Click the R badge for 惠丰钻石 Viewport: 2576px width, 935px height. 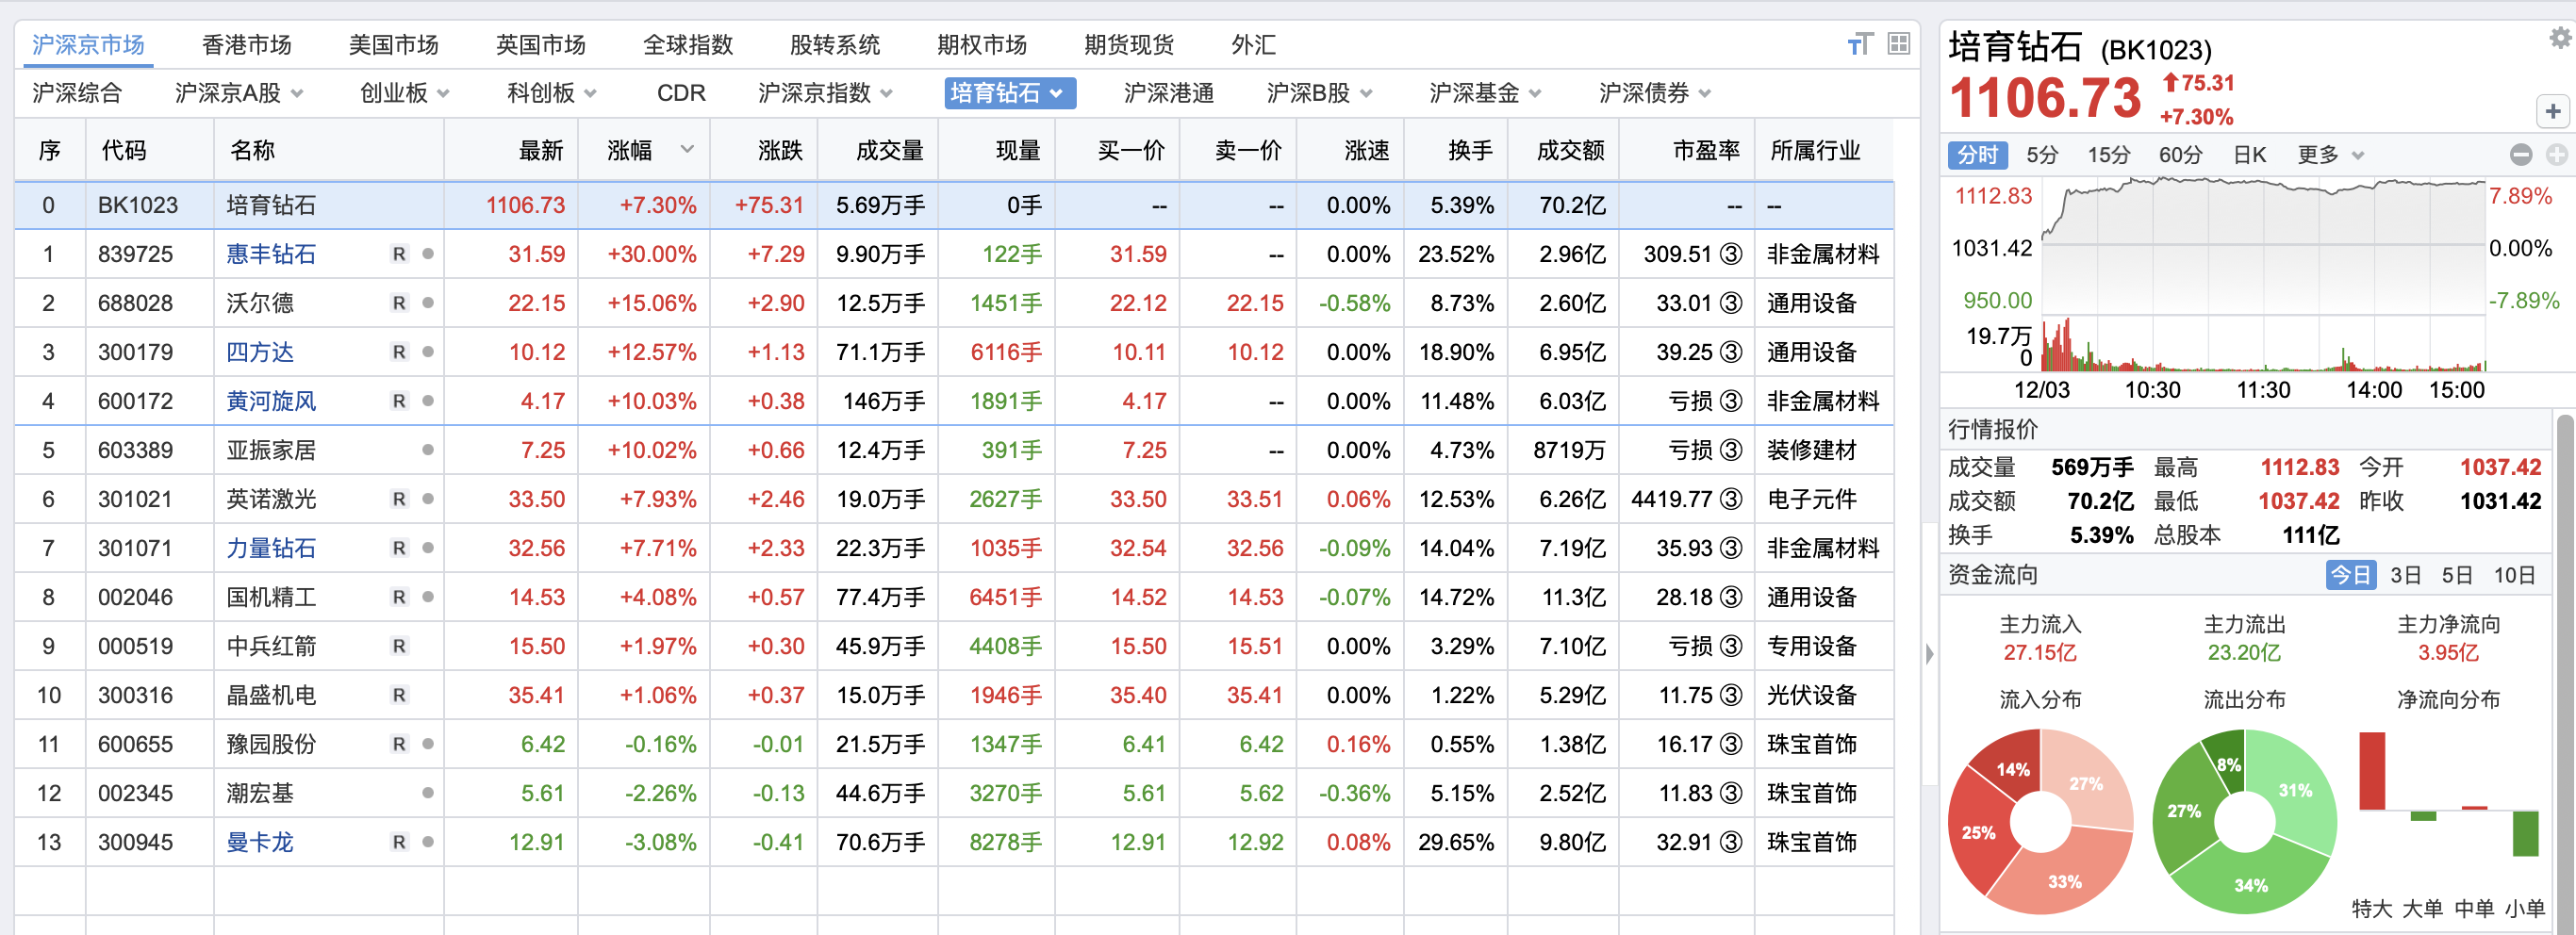[x=399, y=254]
